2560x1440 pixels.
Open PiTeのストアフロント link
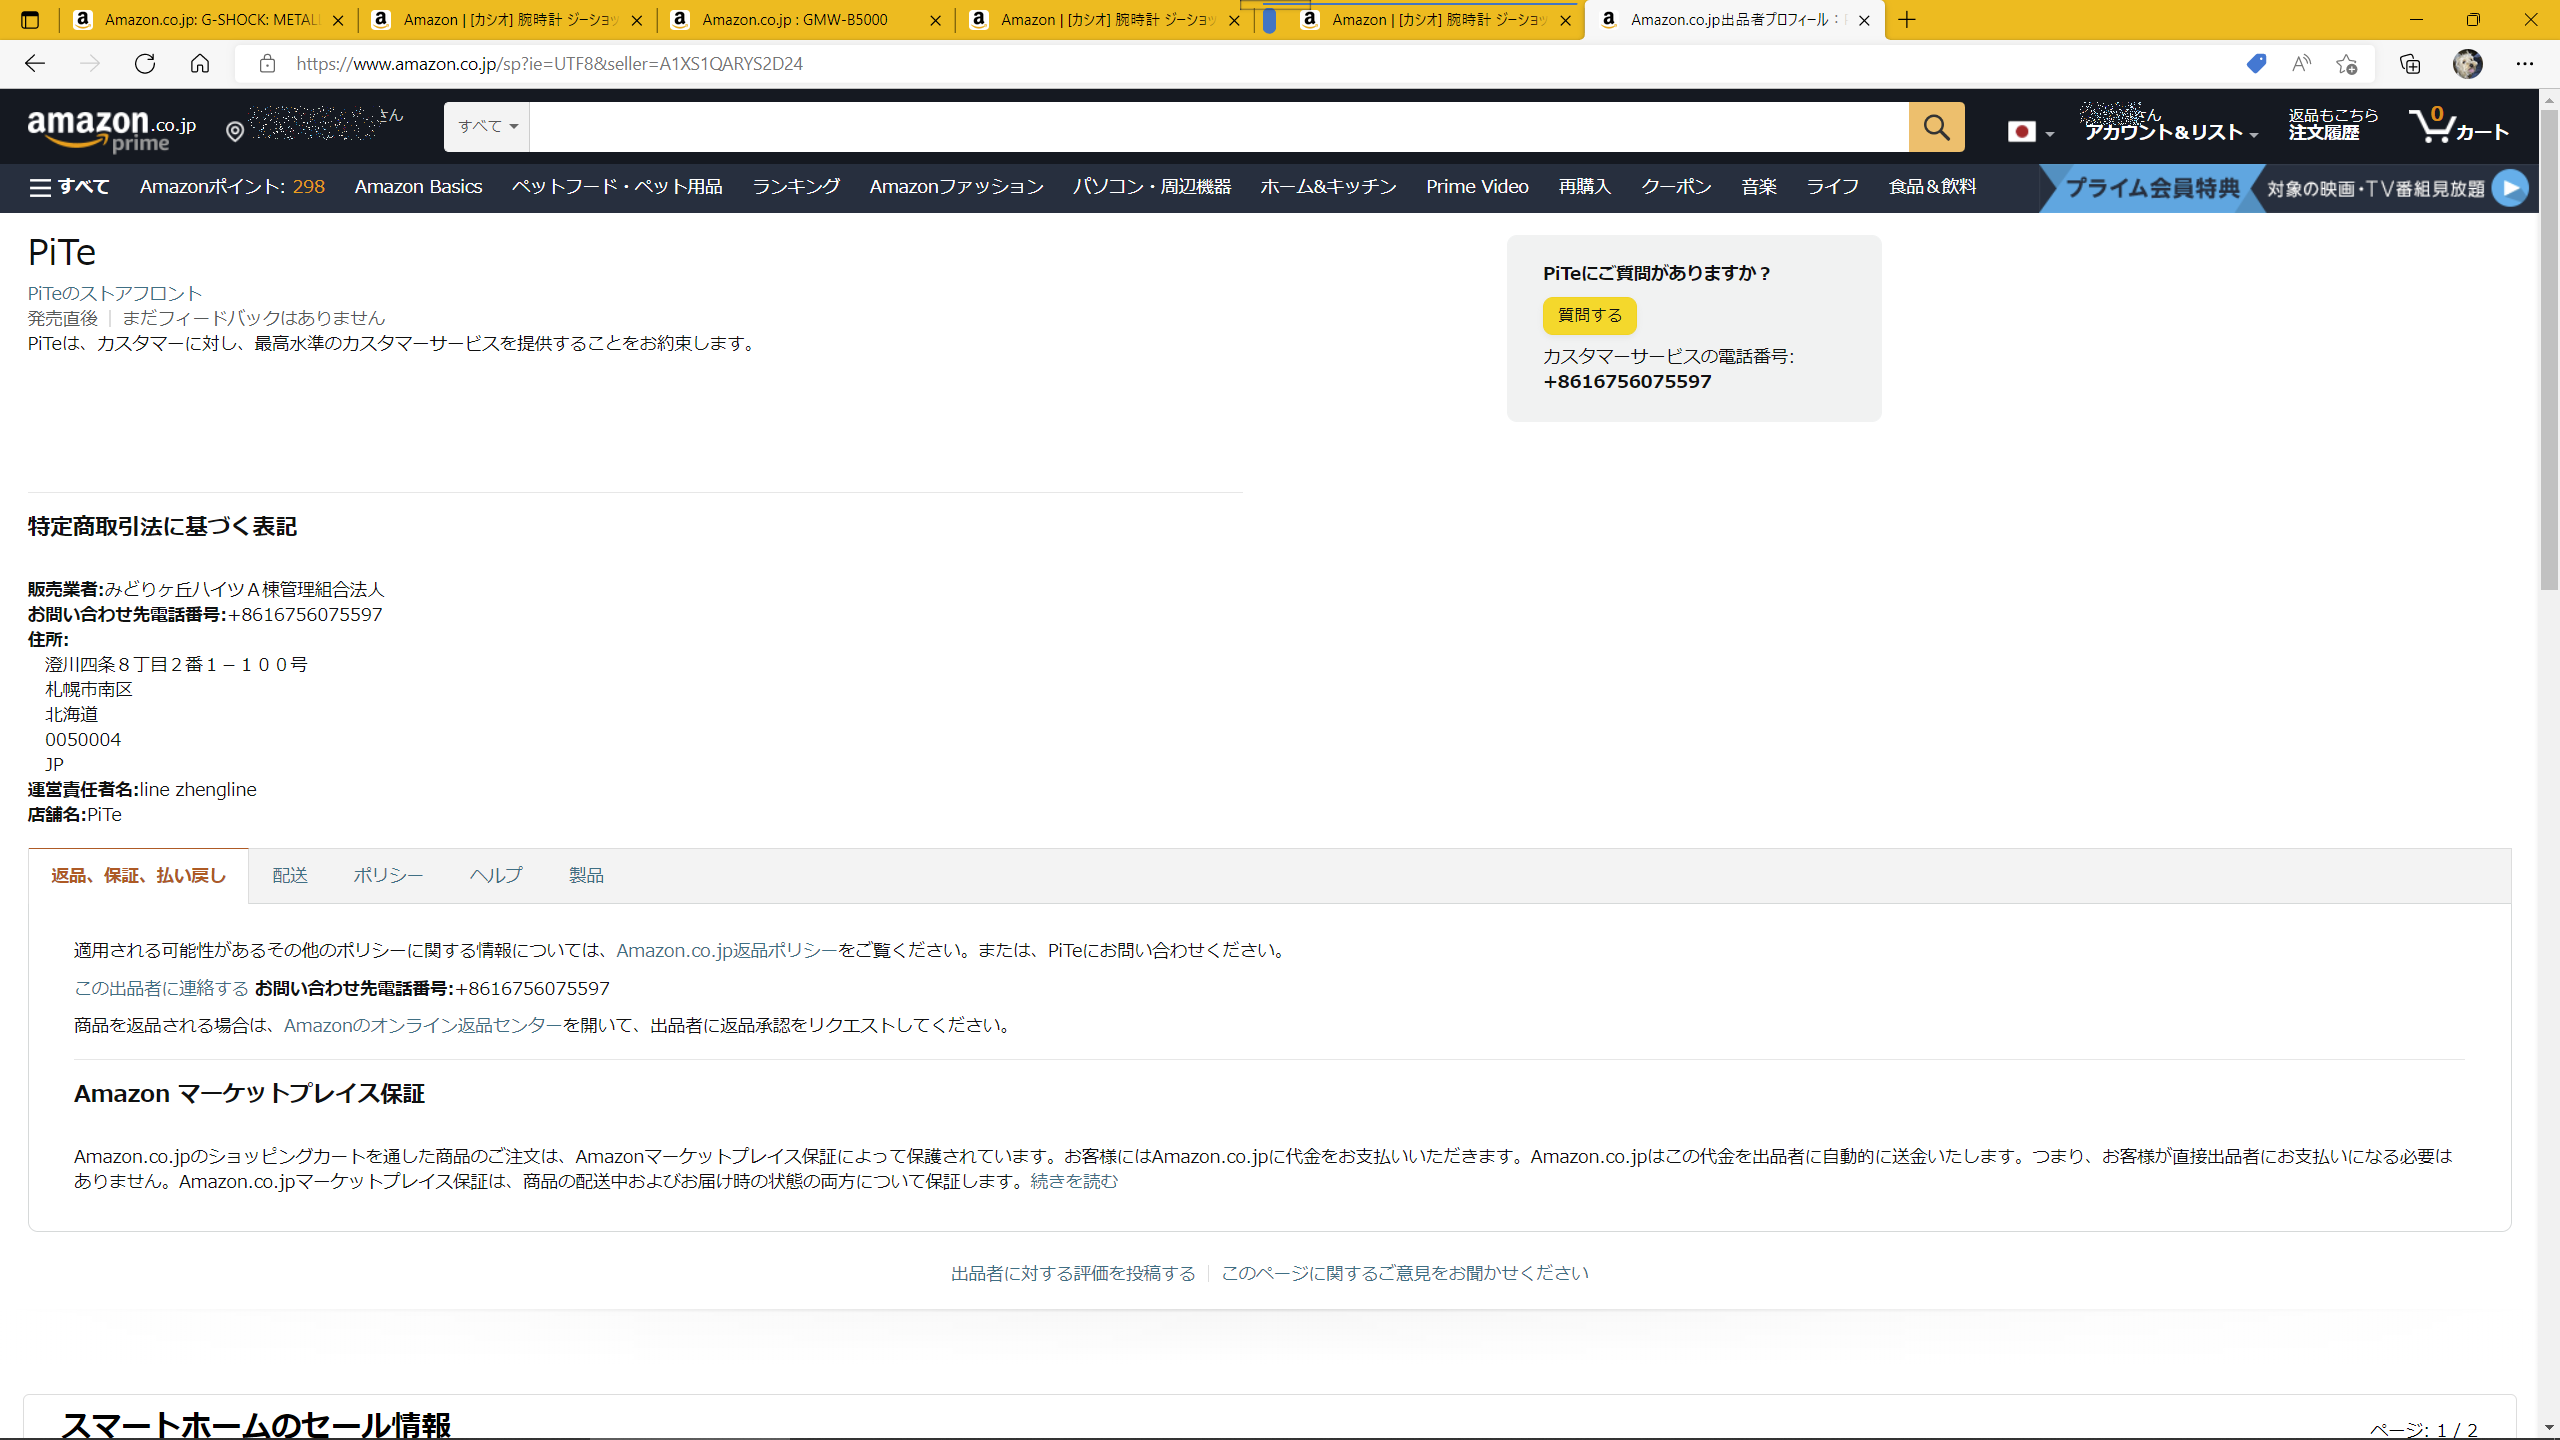(x=115, y=293)
